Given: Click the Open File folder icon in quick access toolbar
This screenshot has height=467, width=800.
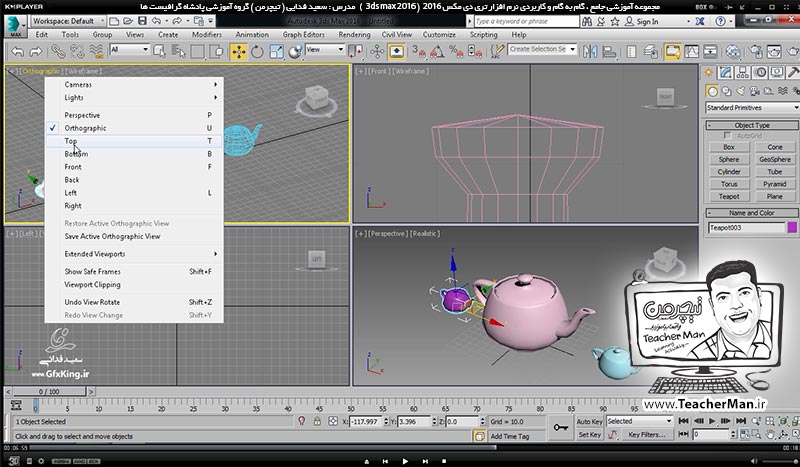Looking at the screenshot, I should [128, 21].
